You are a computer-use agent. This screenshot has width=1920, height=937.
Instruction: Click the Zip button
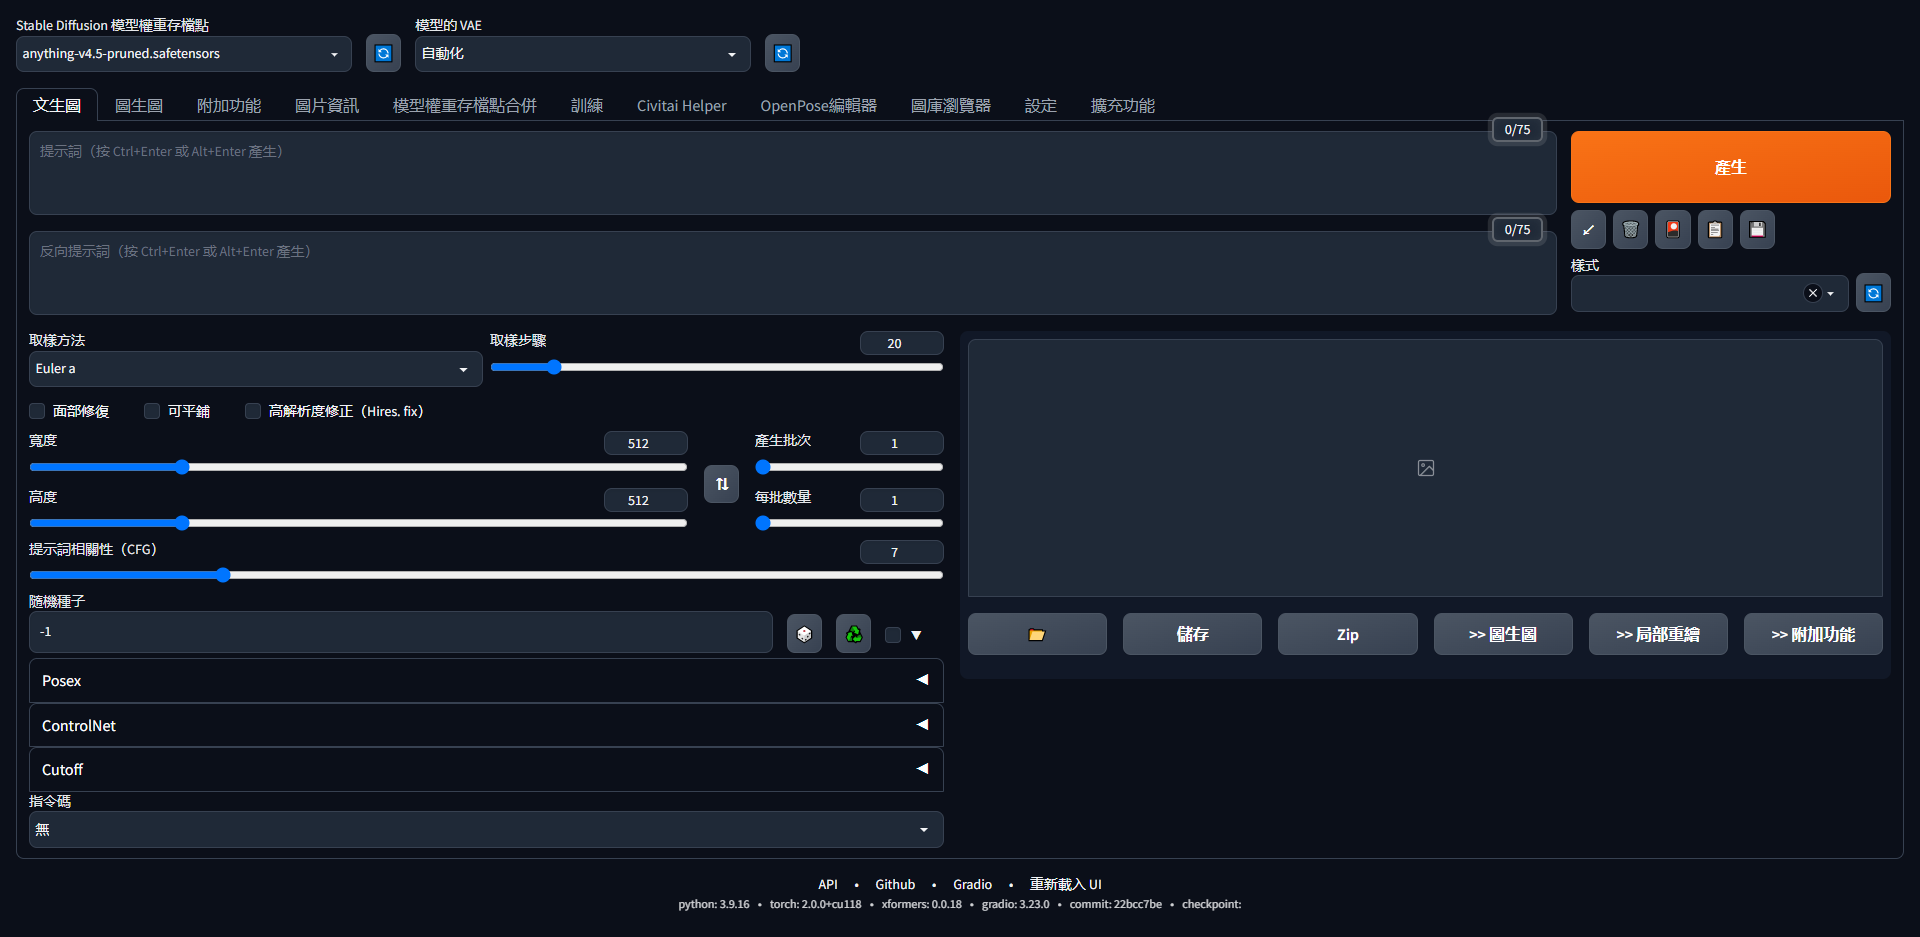(x=1348, y=634)
